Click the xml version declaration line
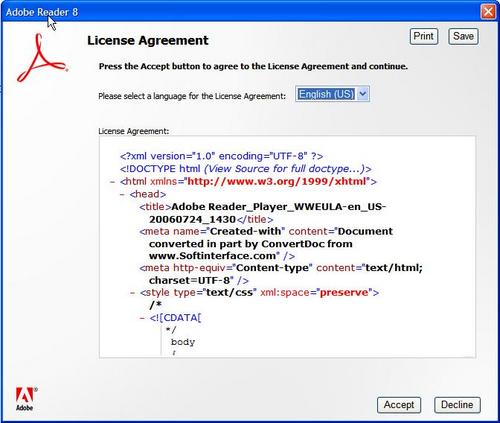500x423 pixels. point(221,156)
